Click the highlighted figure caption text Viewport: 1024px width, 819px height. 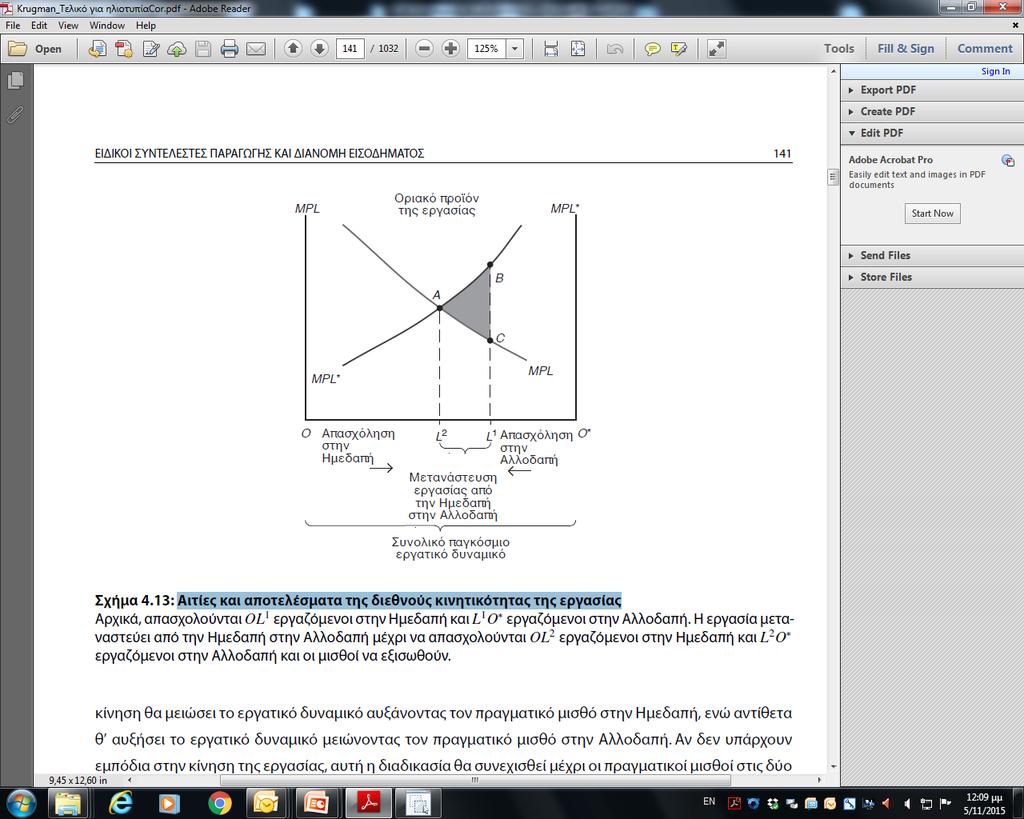[399, 600]
